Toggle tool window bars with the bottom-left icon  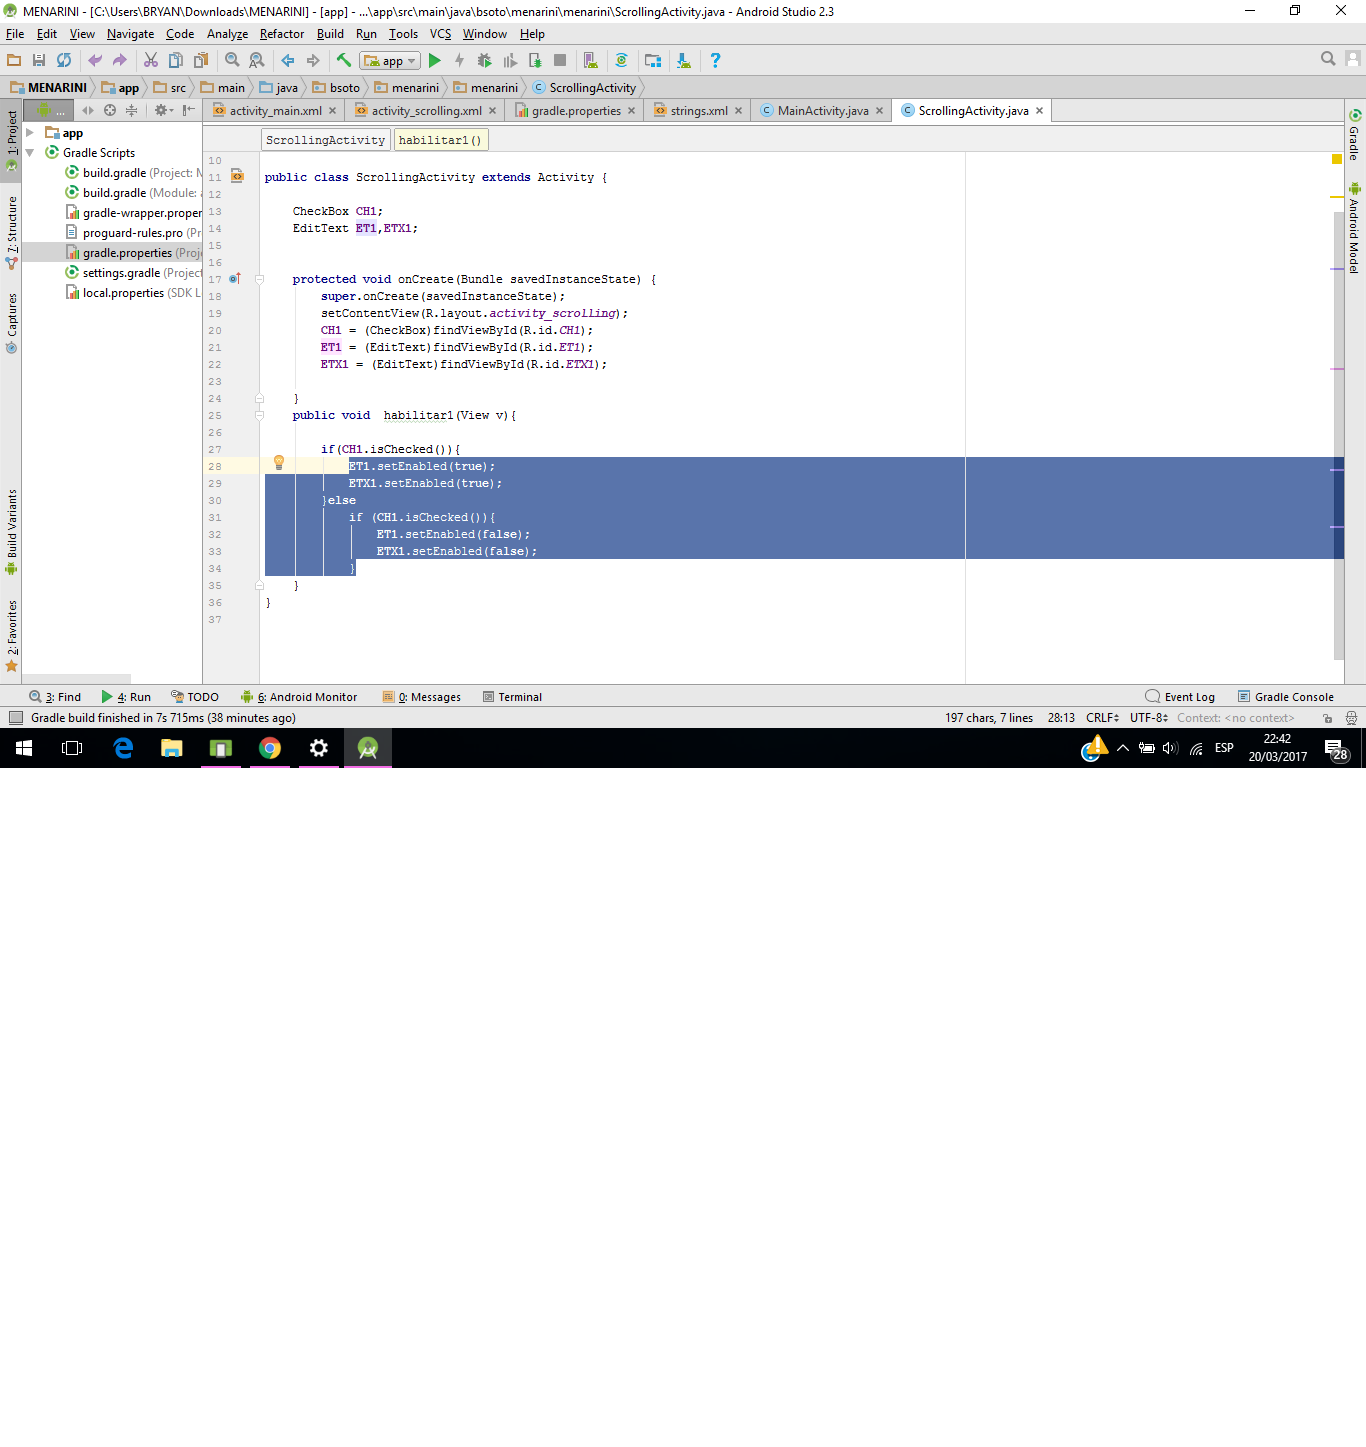click(15, 718)
